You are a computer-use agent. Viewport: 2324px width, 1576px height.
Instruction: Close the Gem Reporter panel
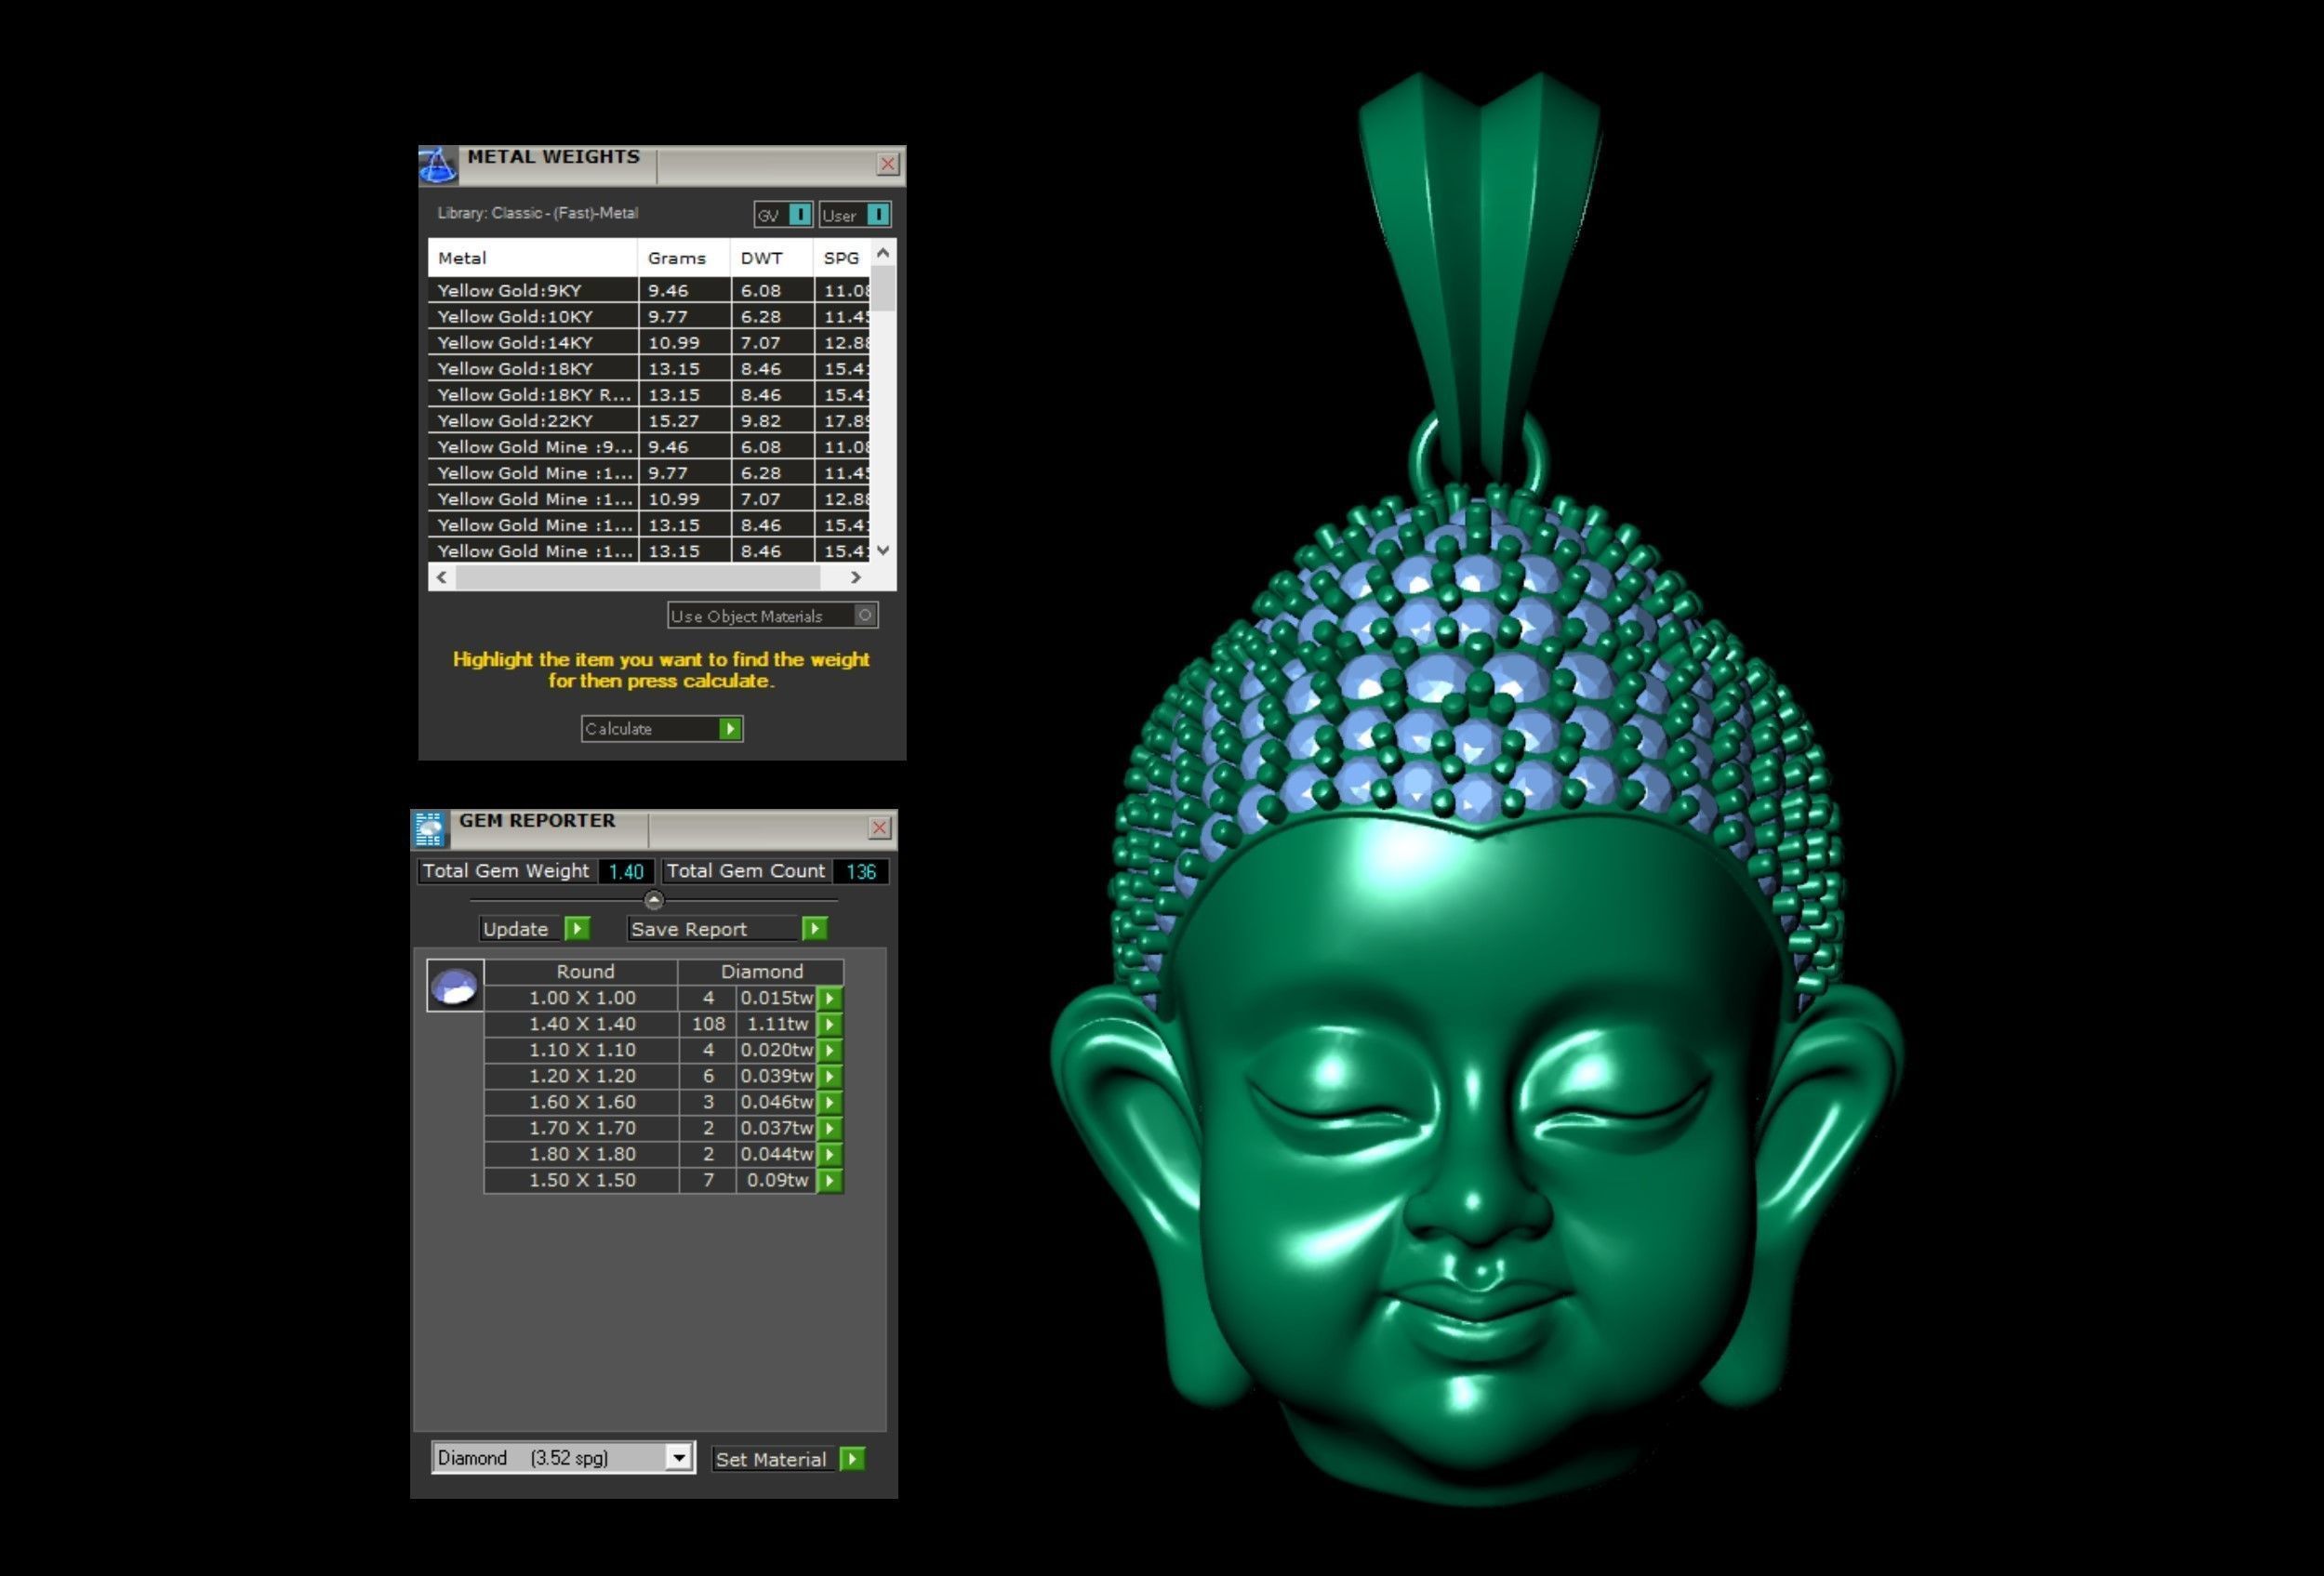880,828
